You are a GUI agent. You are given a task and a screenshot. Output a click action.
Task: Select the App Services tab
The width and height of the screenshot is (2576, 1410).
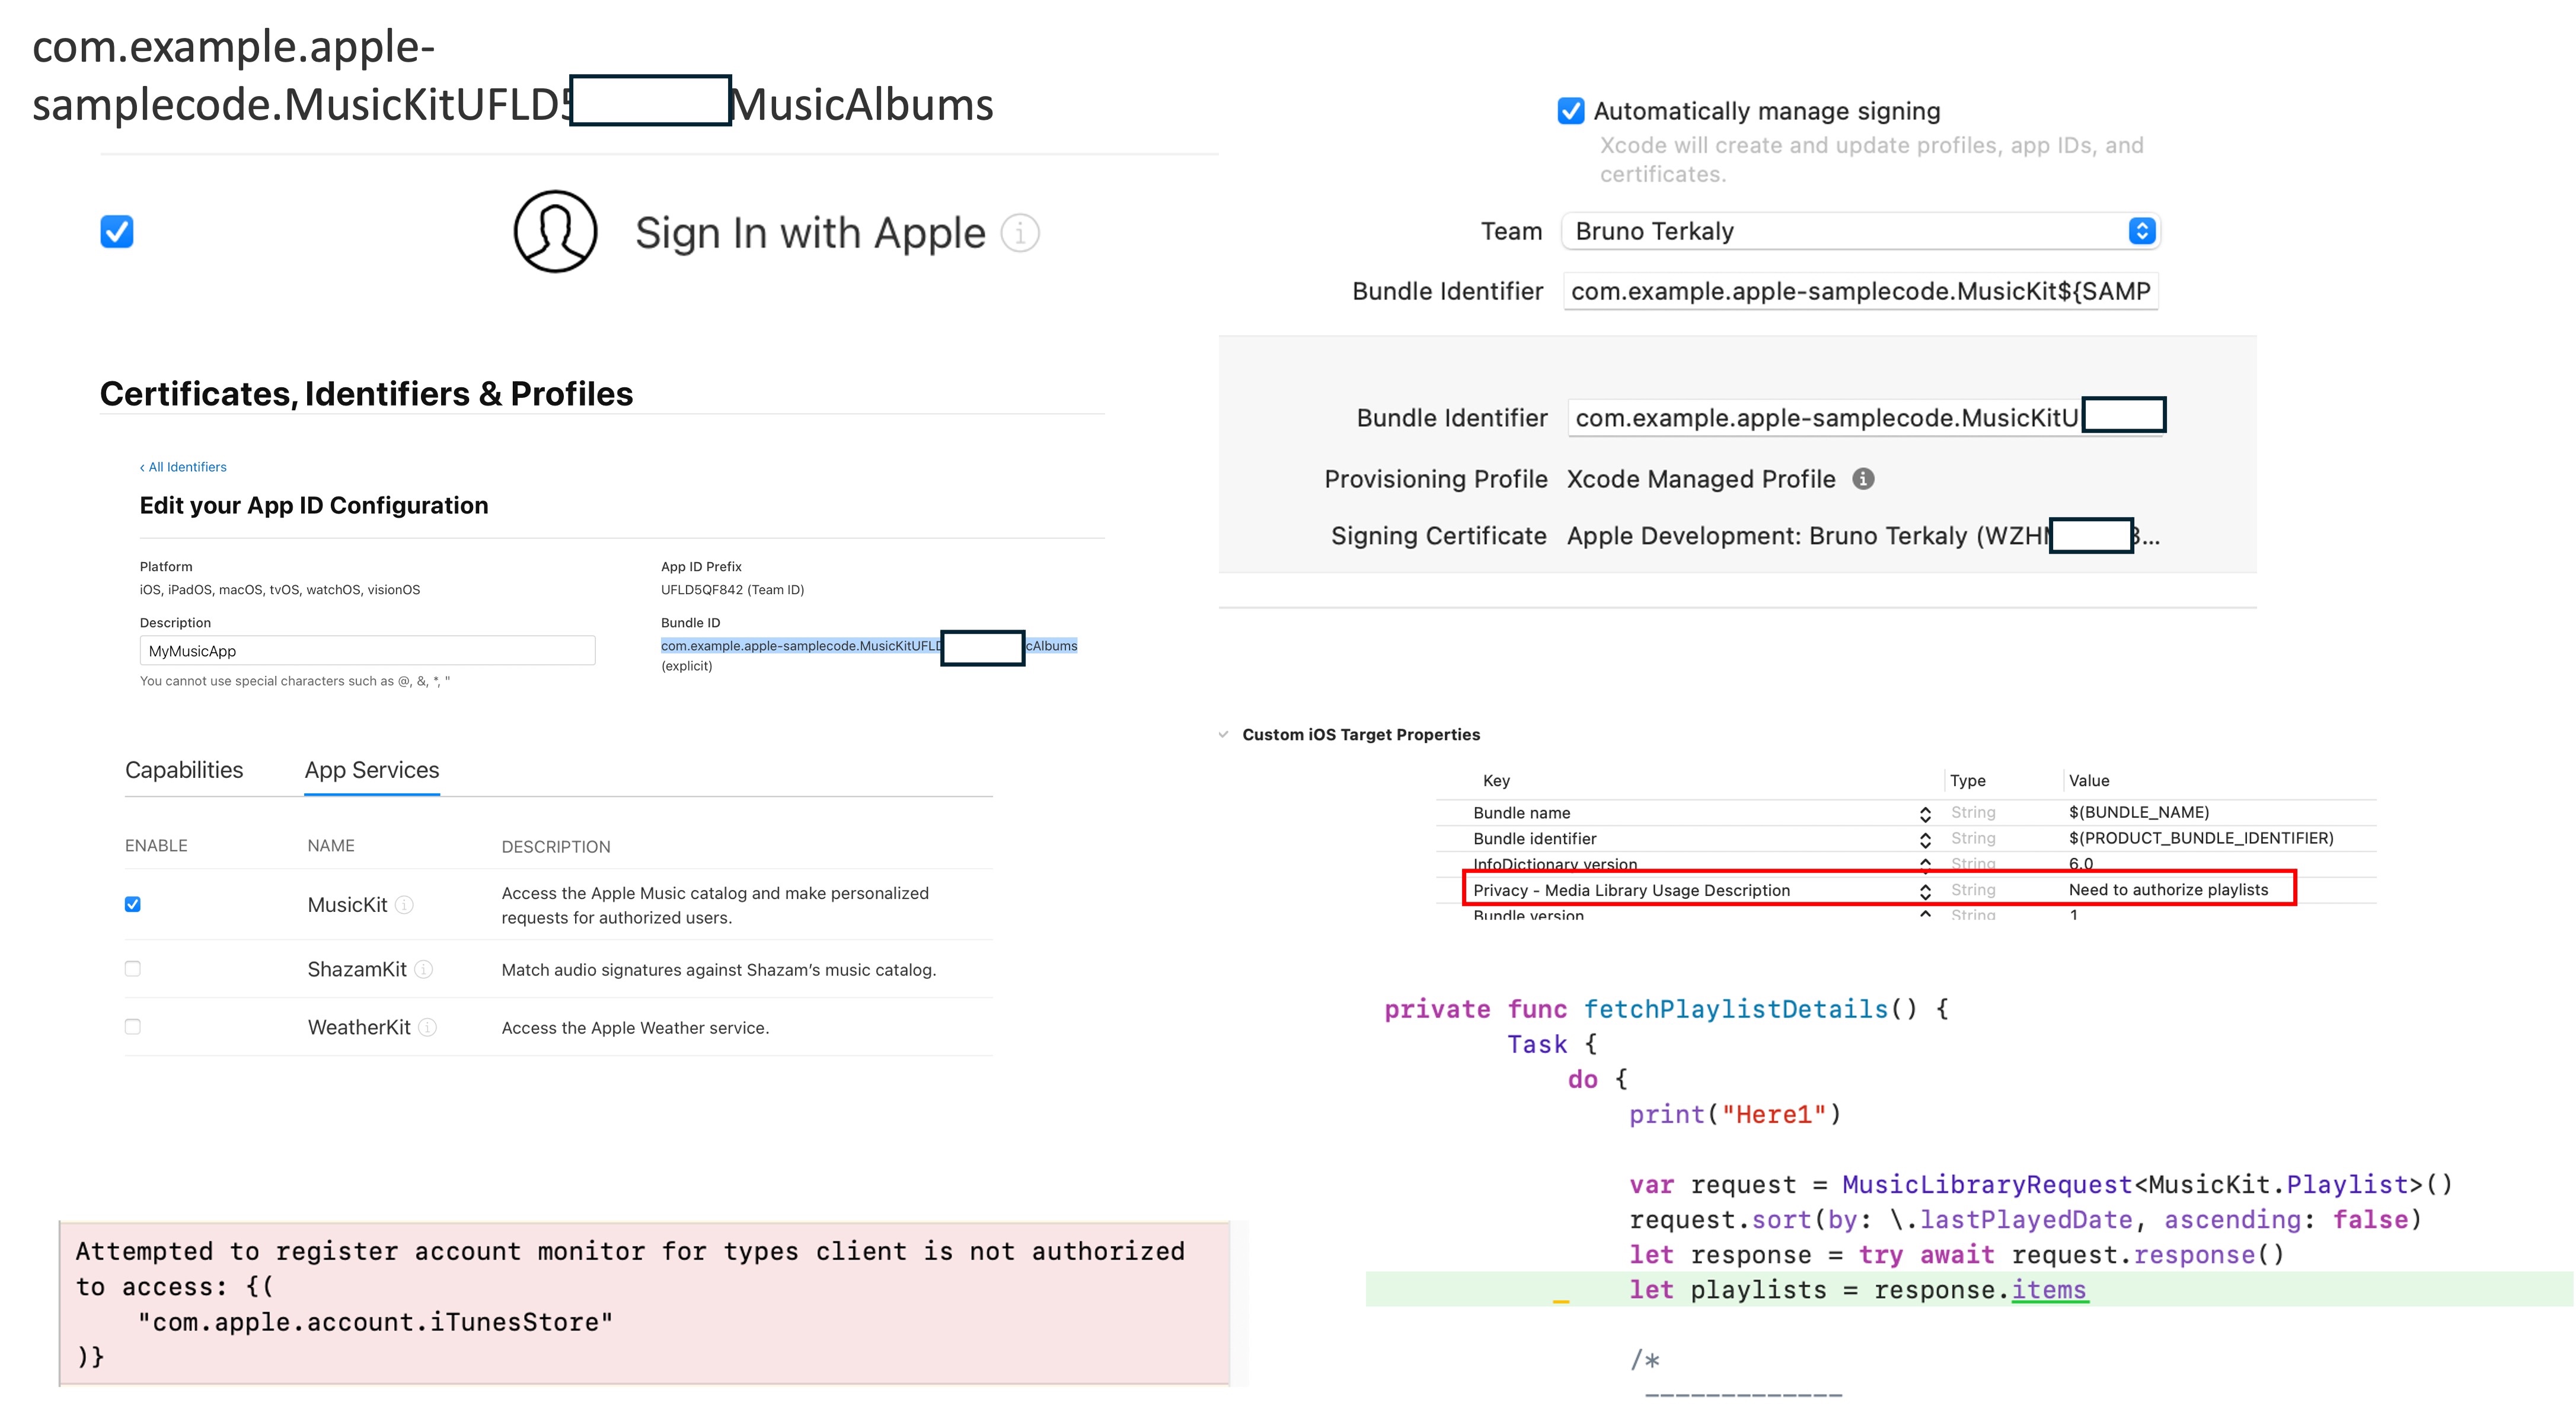click(x=372, y=770)
